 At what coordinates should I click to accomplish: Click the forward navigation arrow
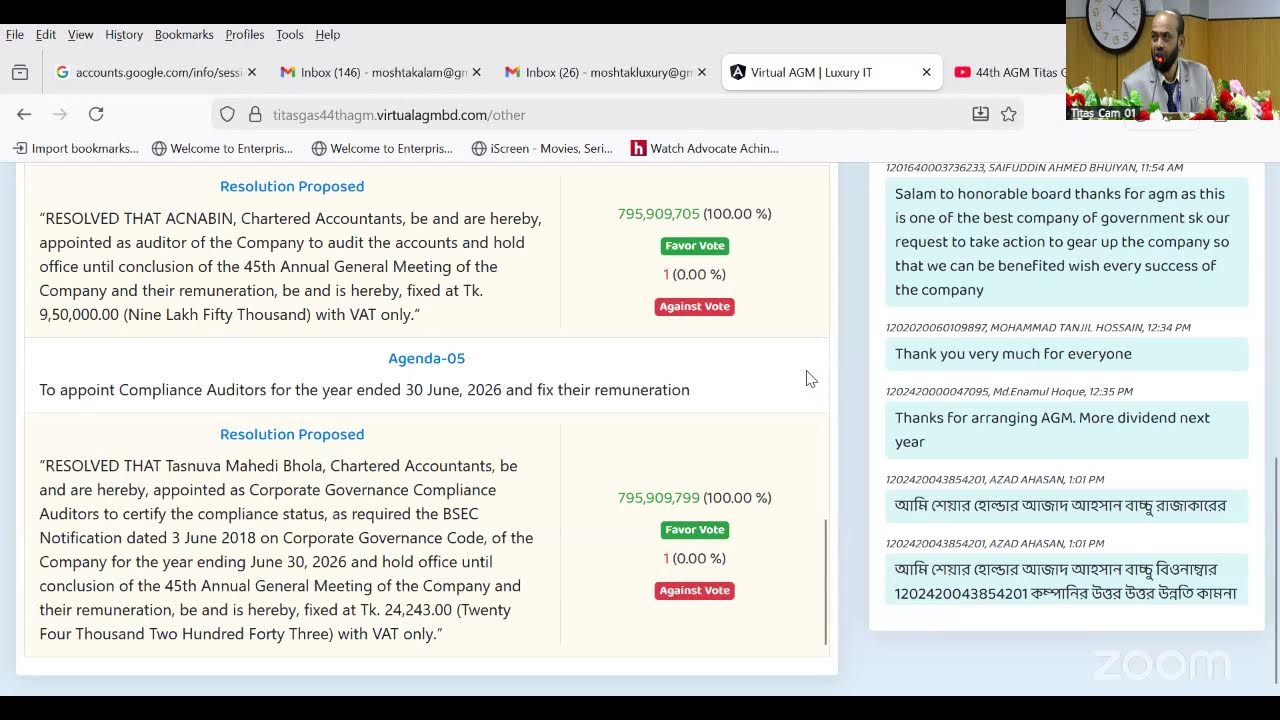click(x=60, y=114)
